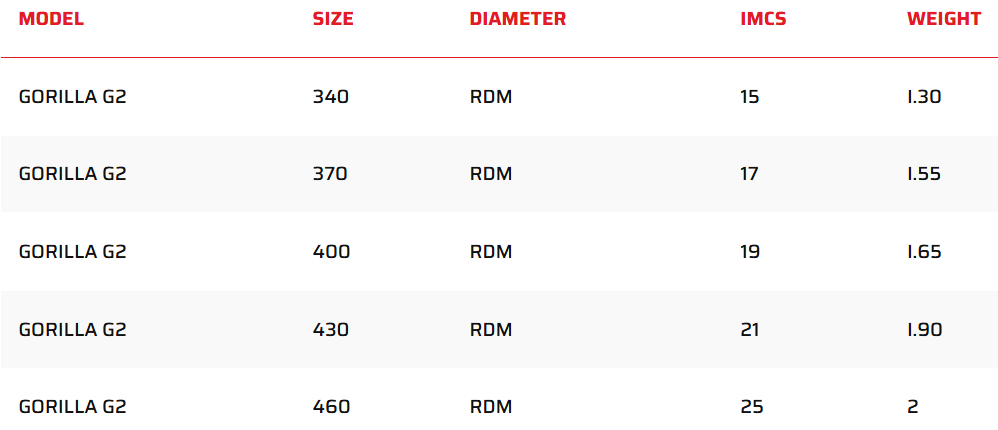Click the size 400 cell
The height and width of the screenshot is (430, 998).
coord(331,252)
